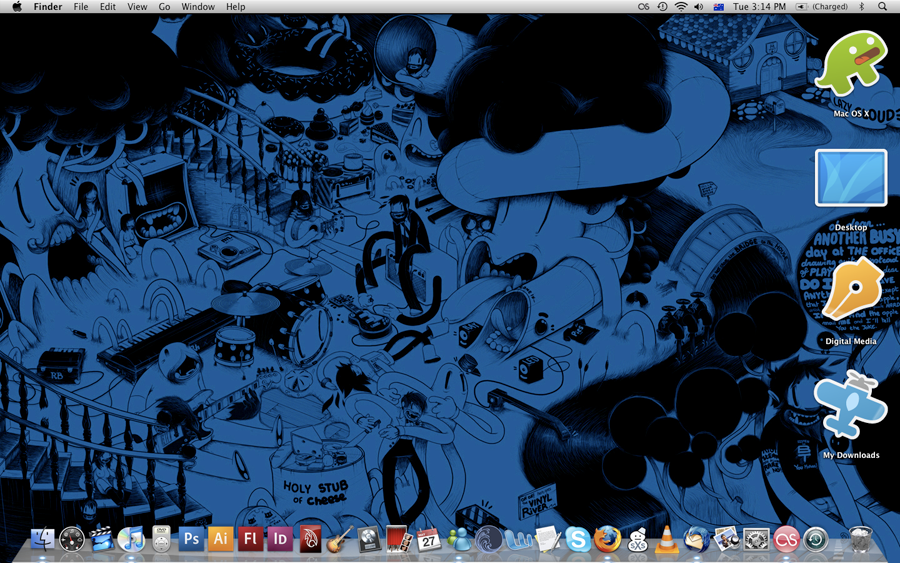Screen dimensions: 900x563
Task: Open the wave-circle app icon in Dock
Action: click(488, 539)
